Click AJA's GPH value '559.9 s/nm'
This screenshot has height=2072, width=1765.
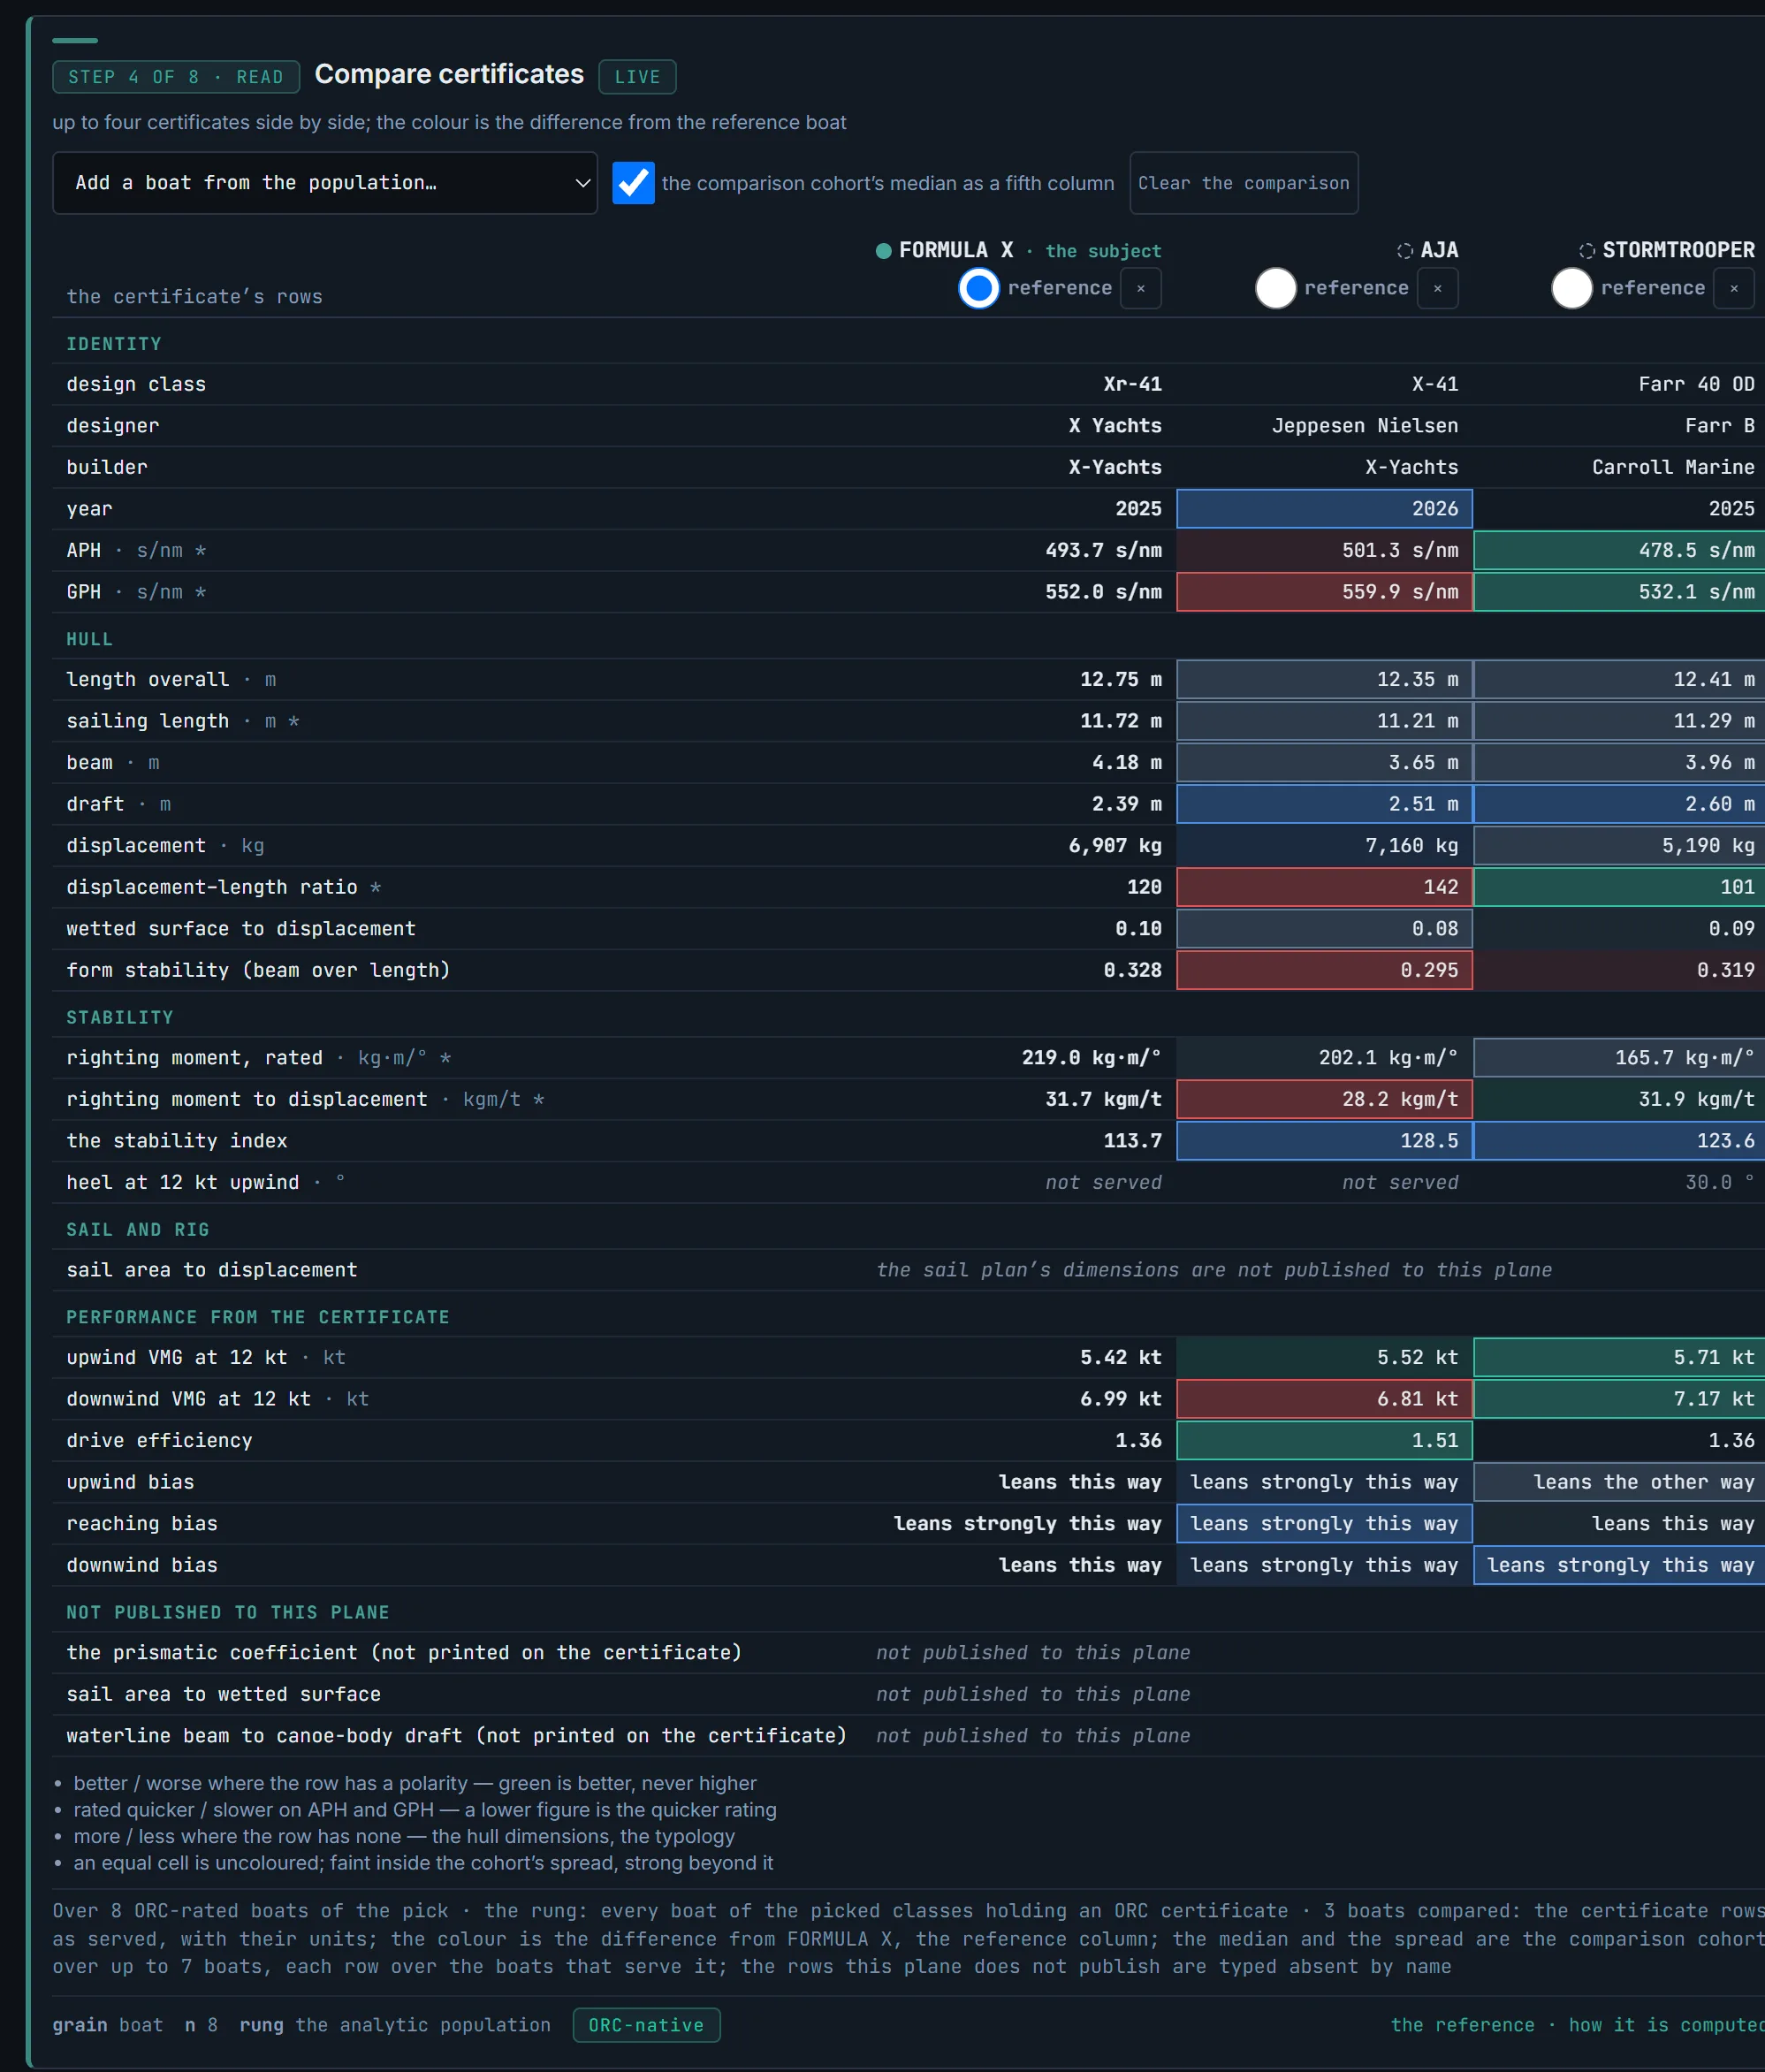tap(1323, 592)
